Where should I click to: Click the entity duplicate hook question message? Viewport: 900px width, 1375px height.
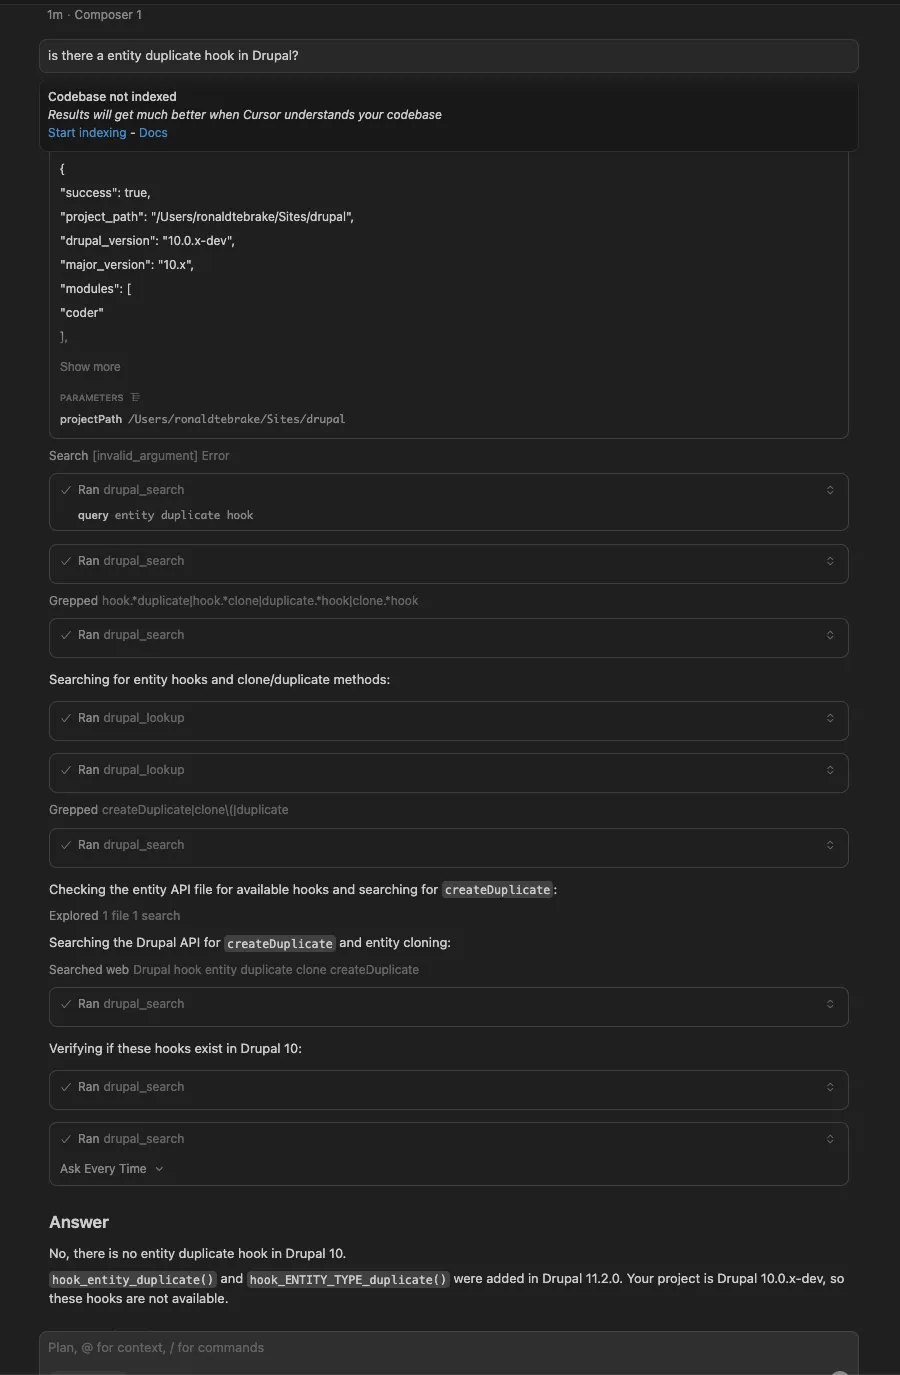click(448, 56)
